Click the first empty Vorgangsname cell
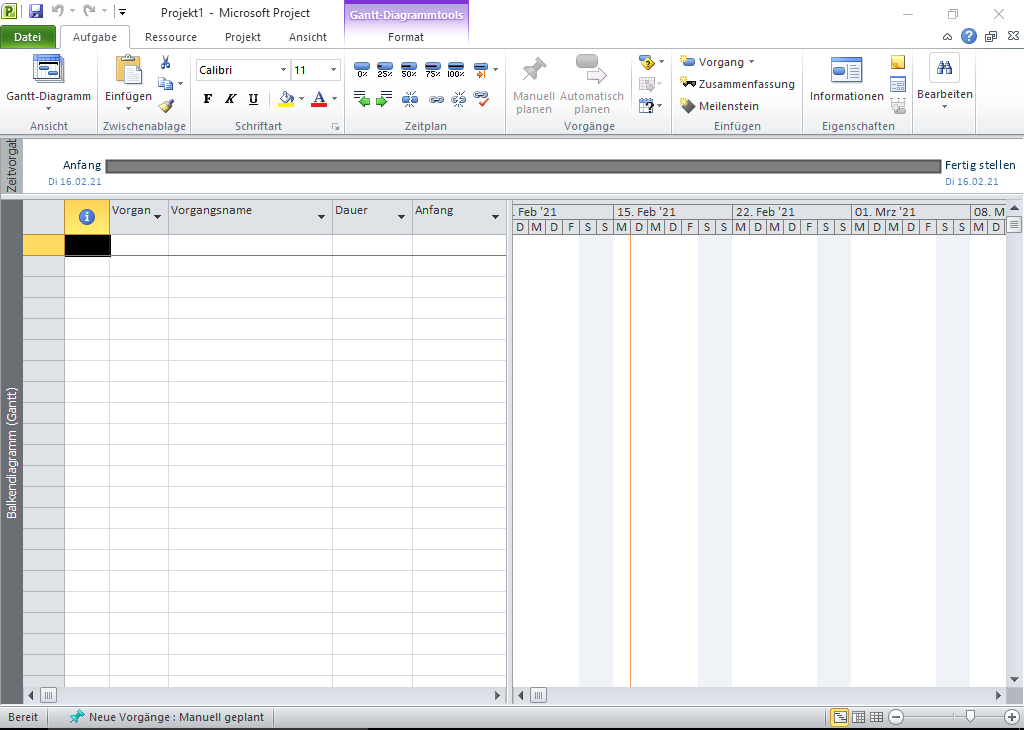The width and height of the screenshot is (1024, 730). coord(250,245)
